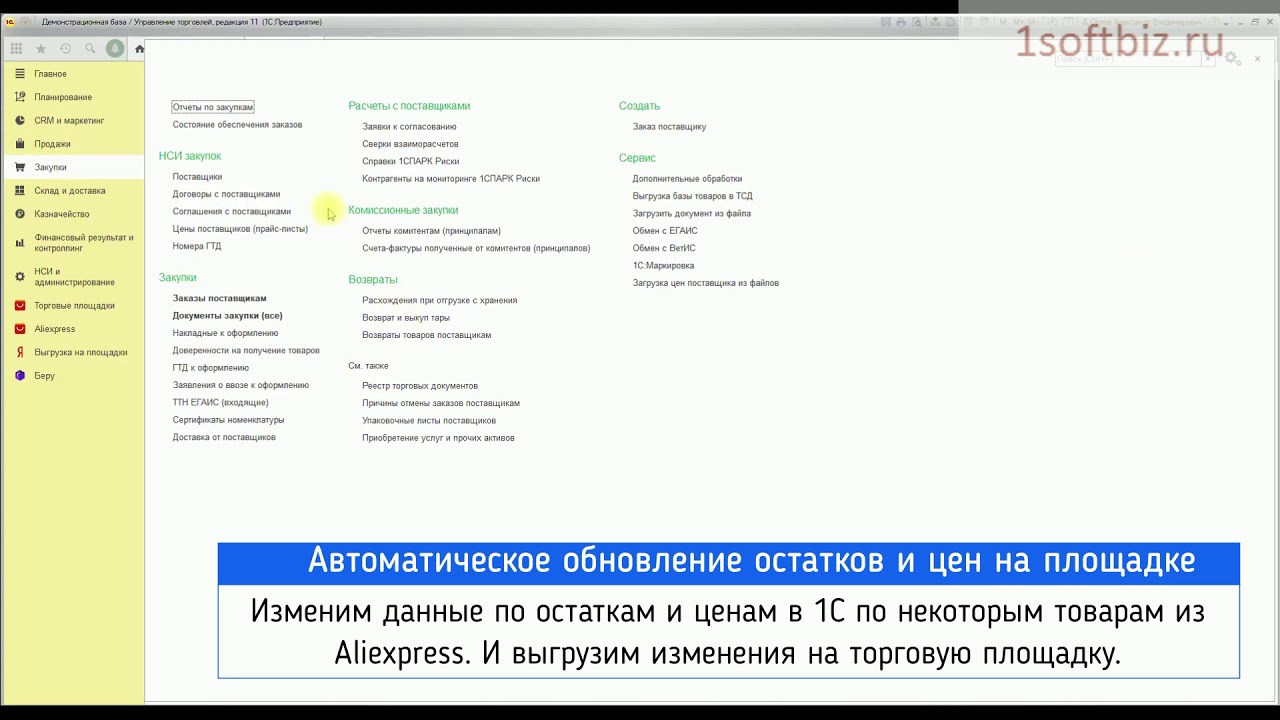Open Возвраты товаров поставщикам
Viewport: 1280px width, 720px height.
point(426,335)
